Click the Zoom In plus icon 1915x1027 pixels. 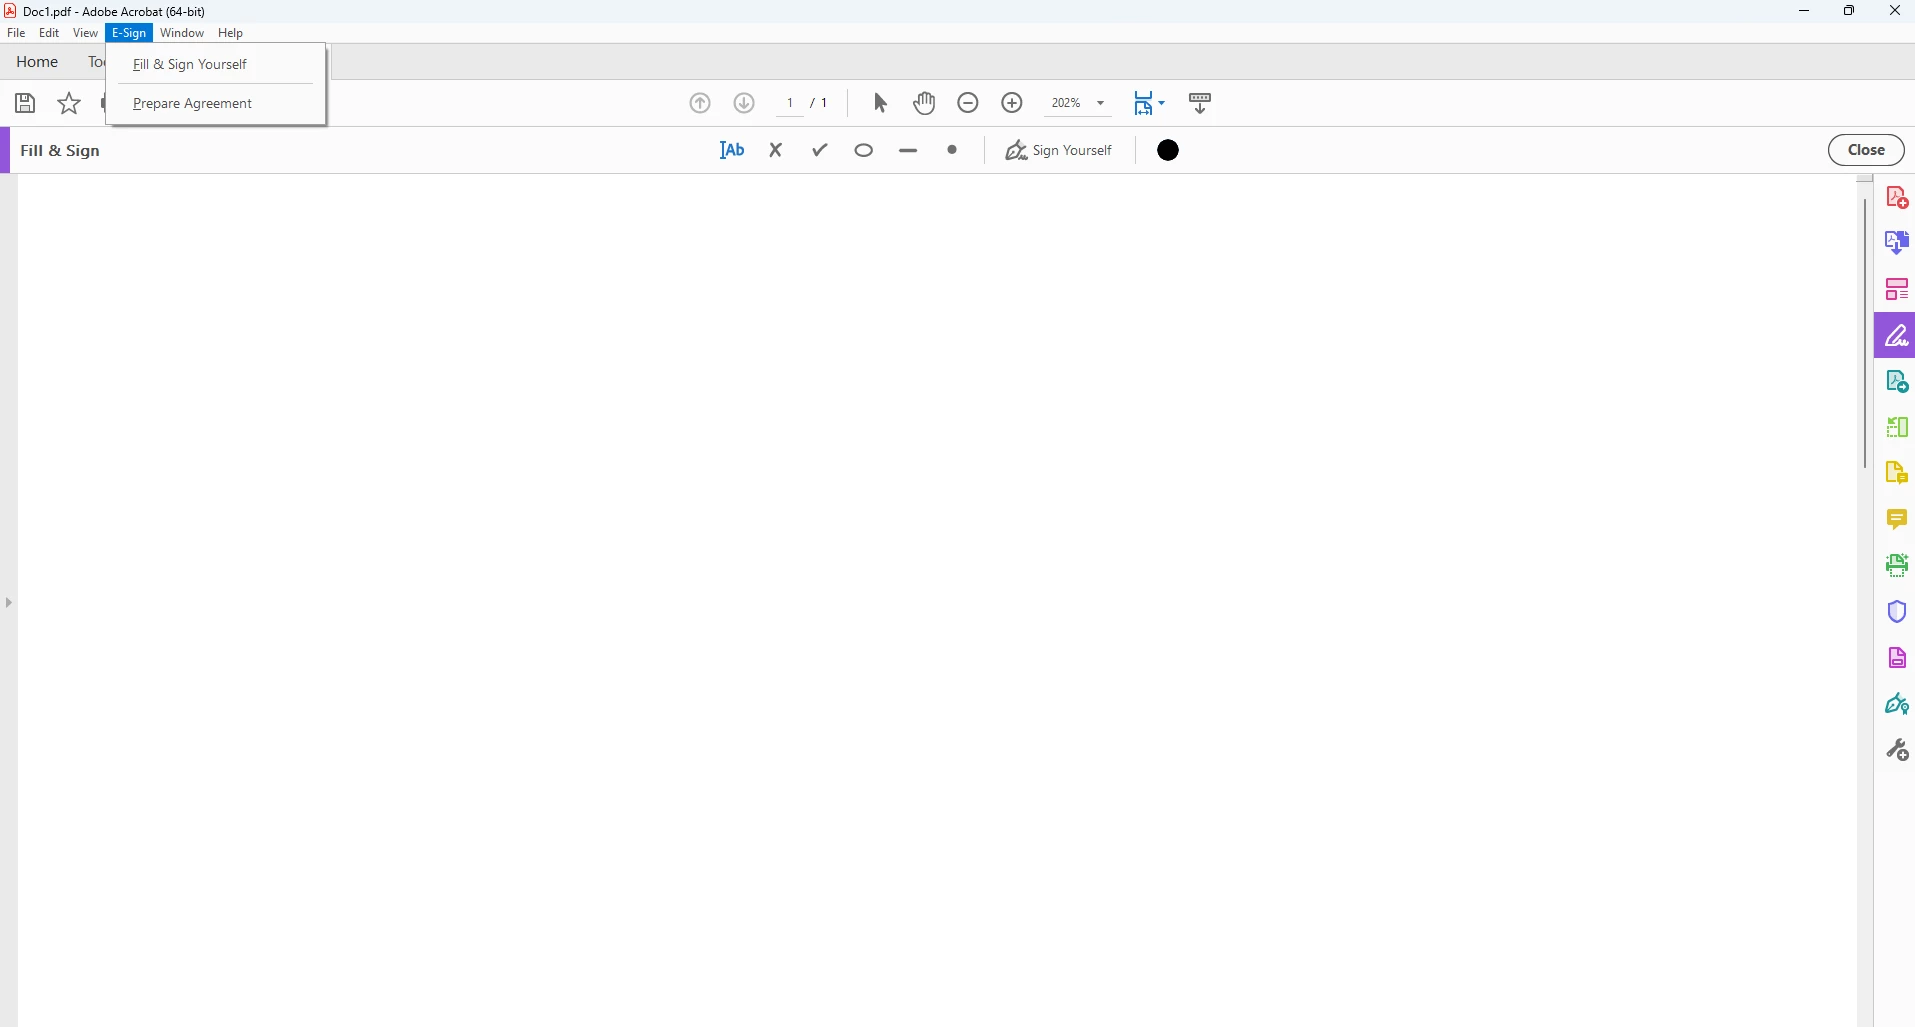click(x=1012, y=103)
